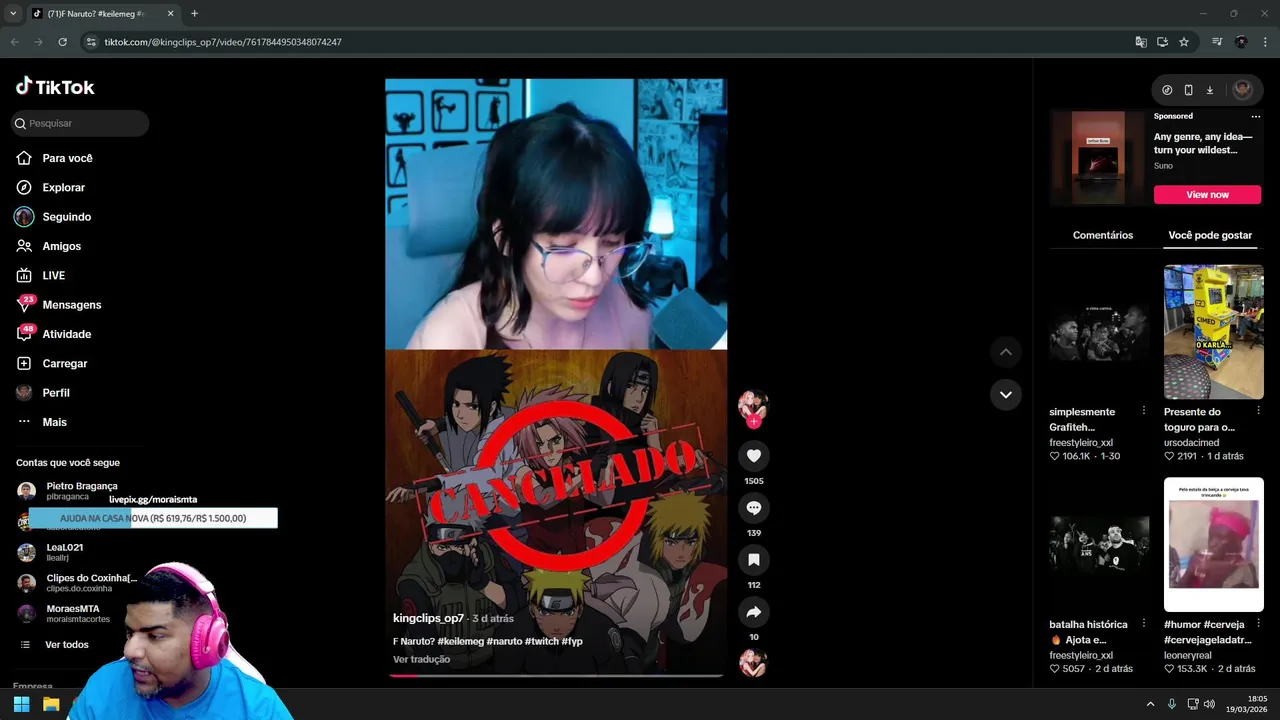Share video with arrow icon
Image resolution: width=1280 pixels, height=720 pixels.
pos(754,612)
